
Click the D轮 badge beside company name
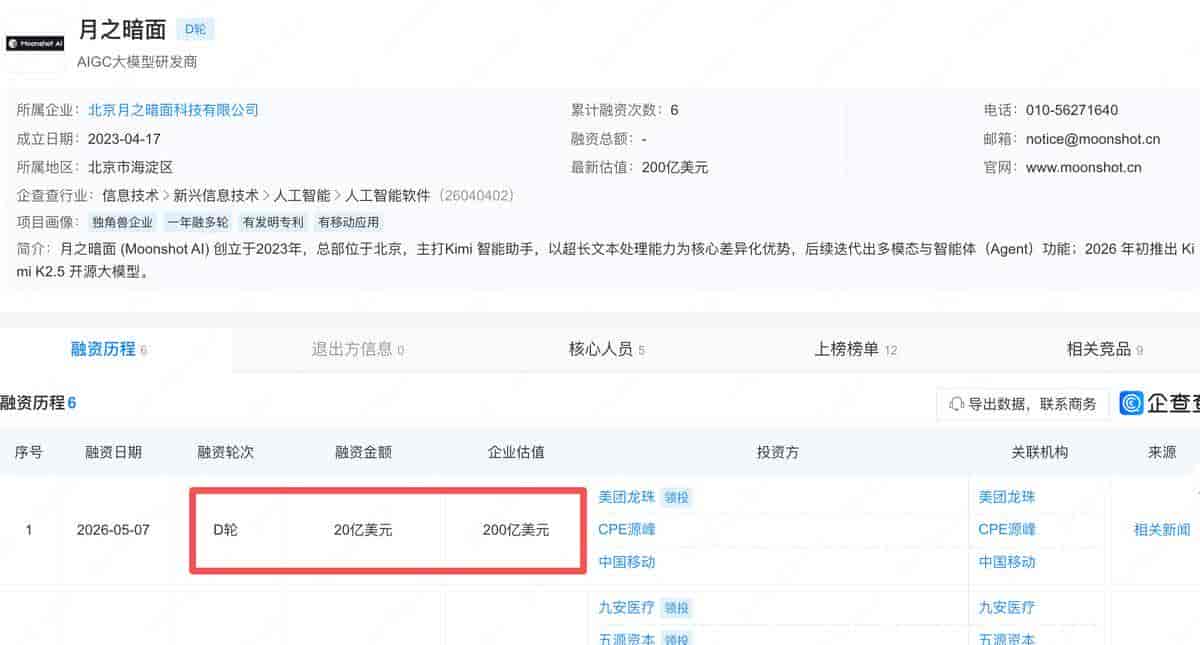195,29
